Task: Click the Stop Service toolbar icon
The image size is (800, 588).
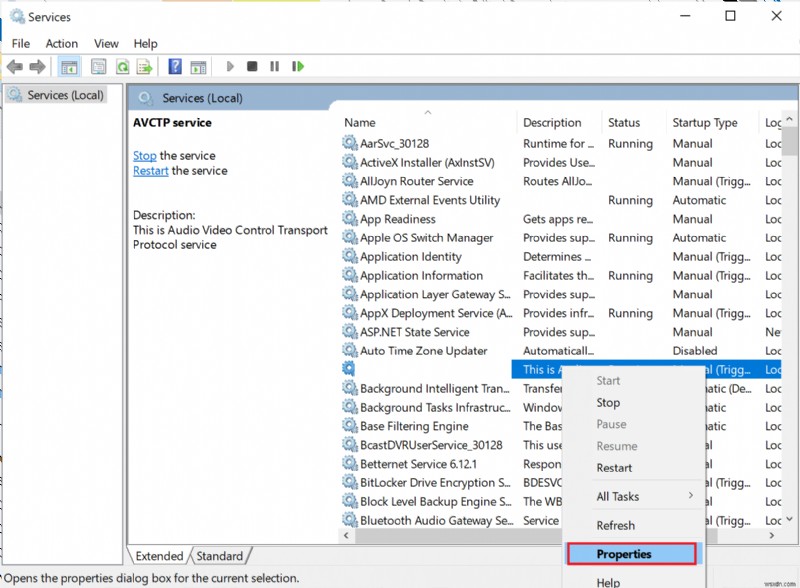Action: point(252,66)
